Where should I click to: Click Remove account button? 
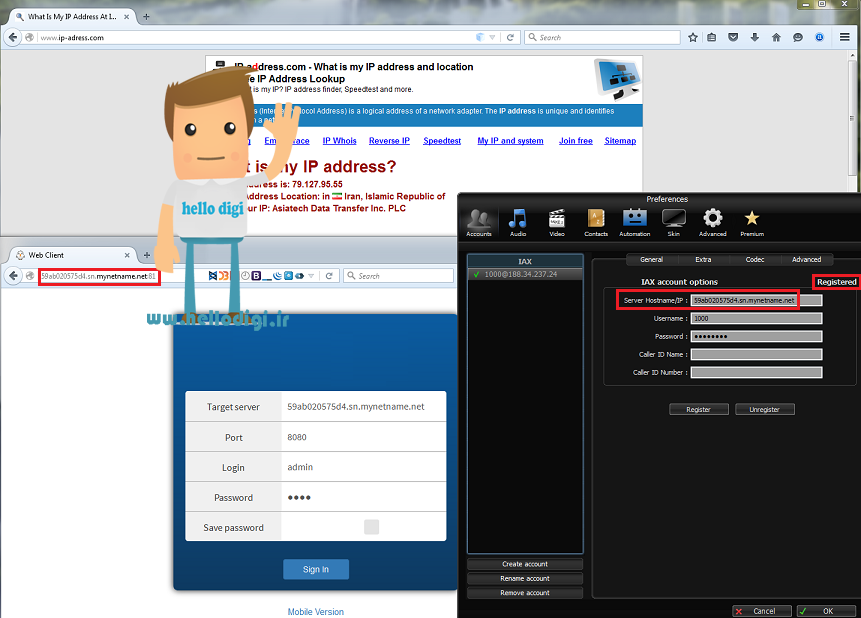click(x=525, y=593)
